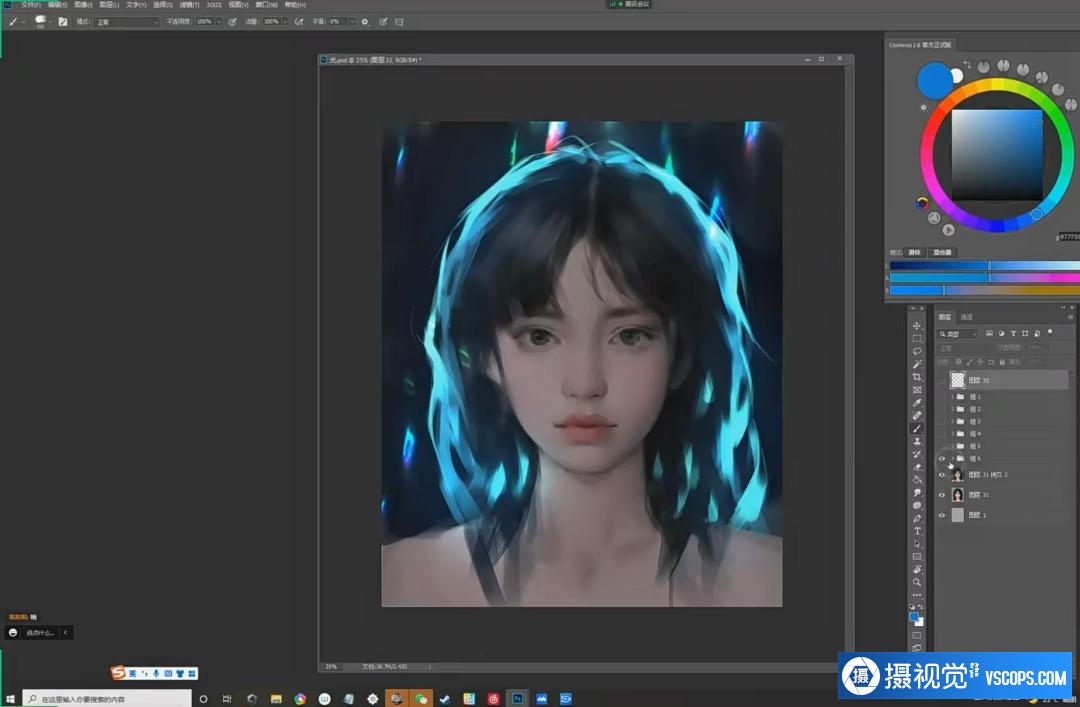The width and height of the screenshot is (1080, 707).
Task: Select the History Brush tool
Action: point(917,454)
